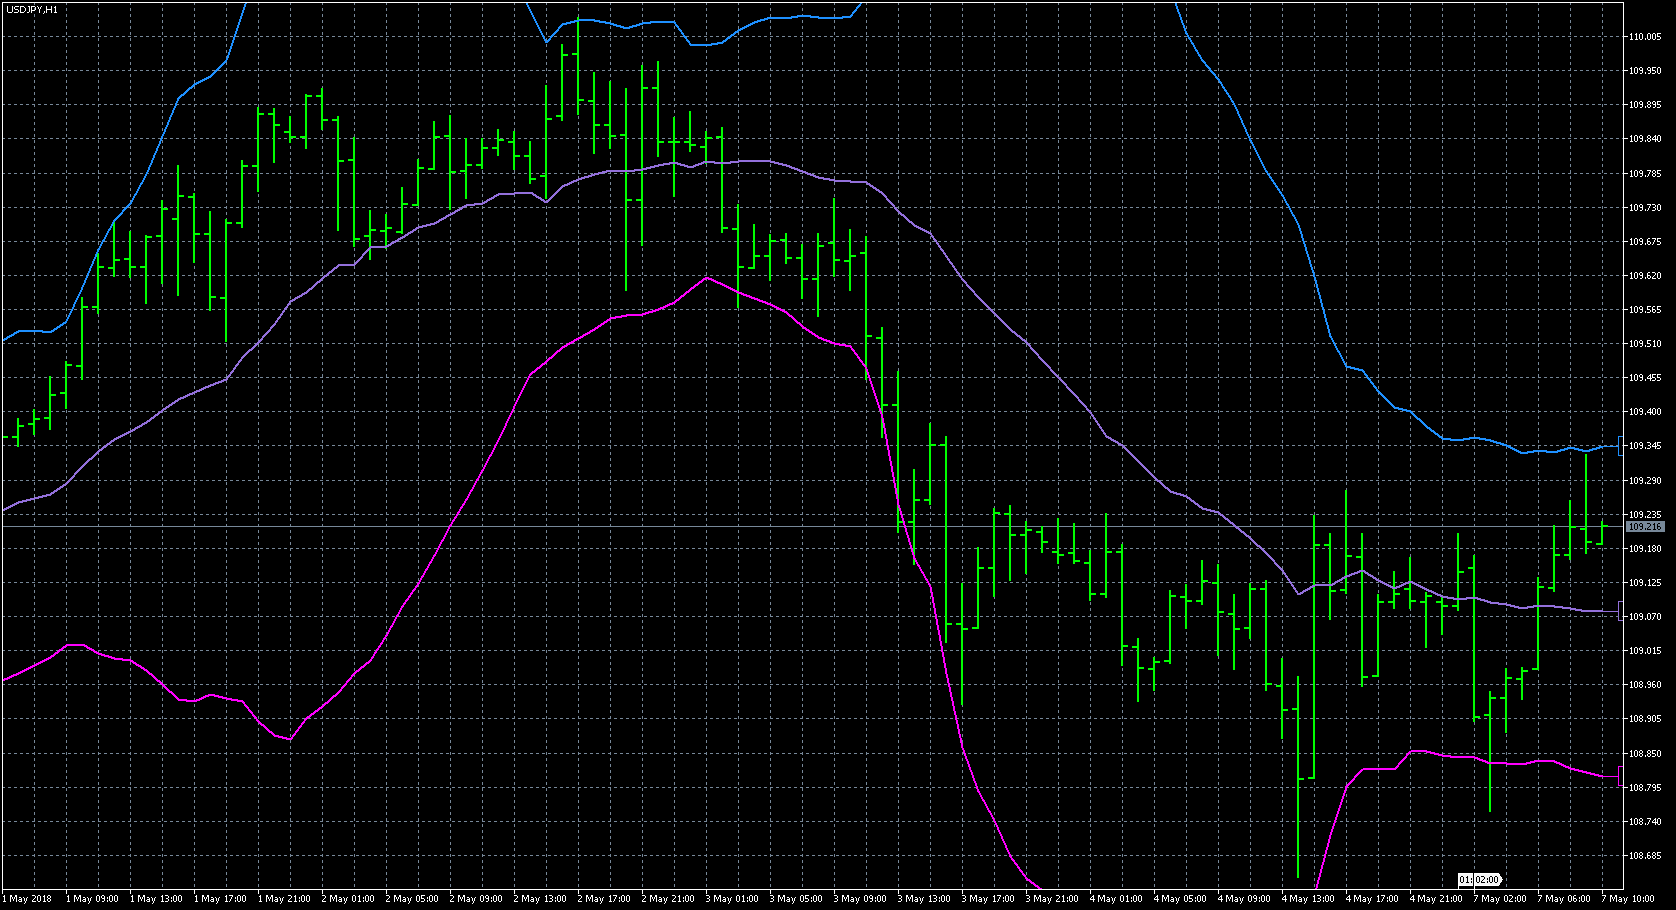Click the 109.290 price level label
Screen dimensions: 1676x910
click(1645, 481)
